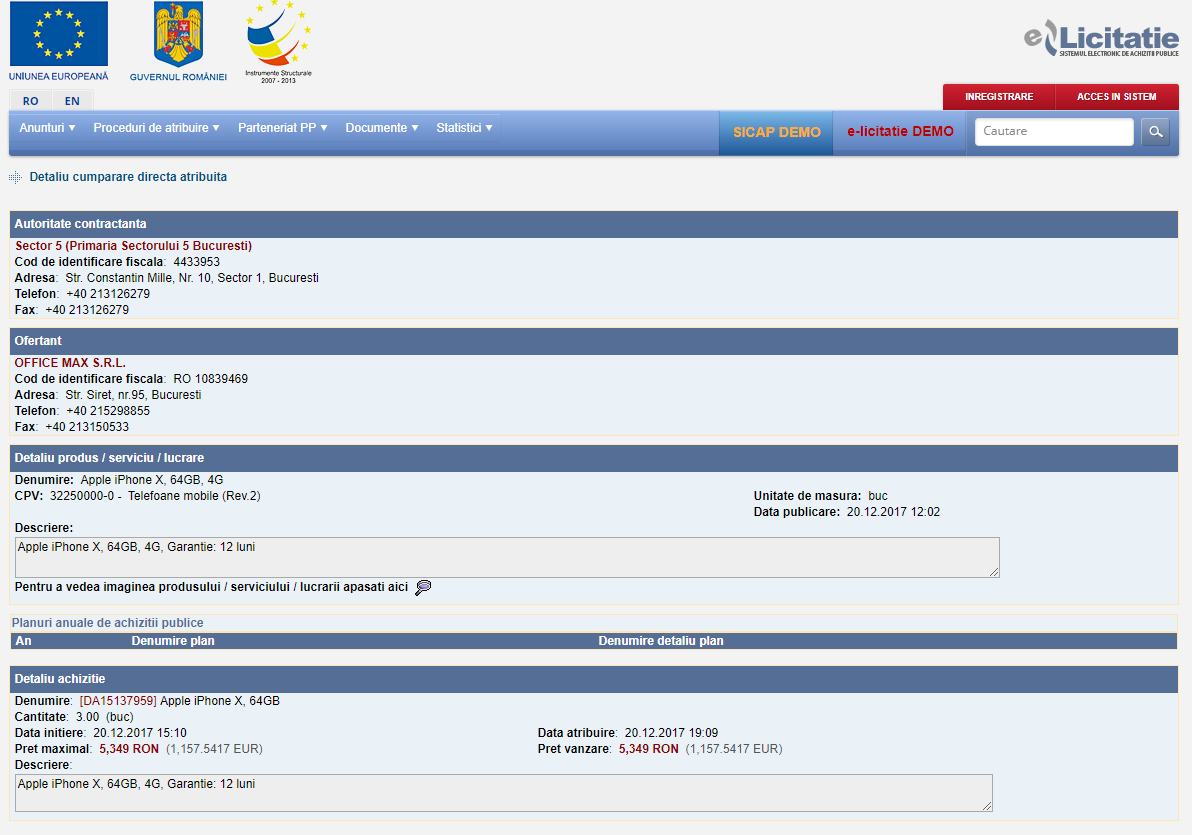The width and height of the screenshot is (1192, 835).
Task: Expand the Proceduri de atribuire menu
Action: [156, 128]
